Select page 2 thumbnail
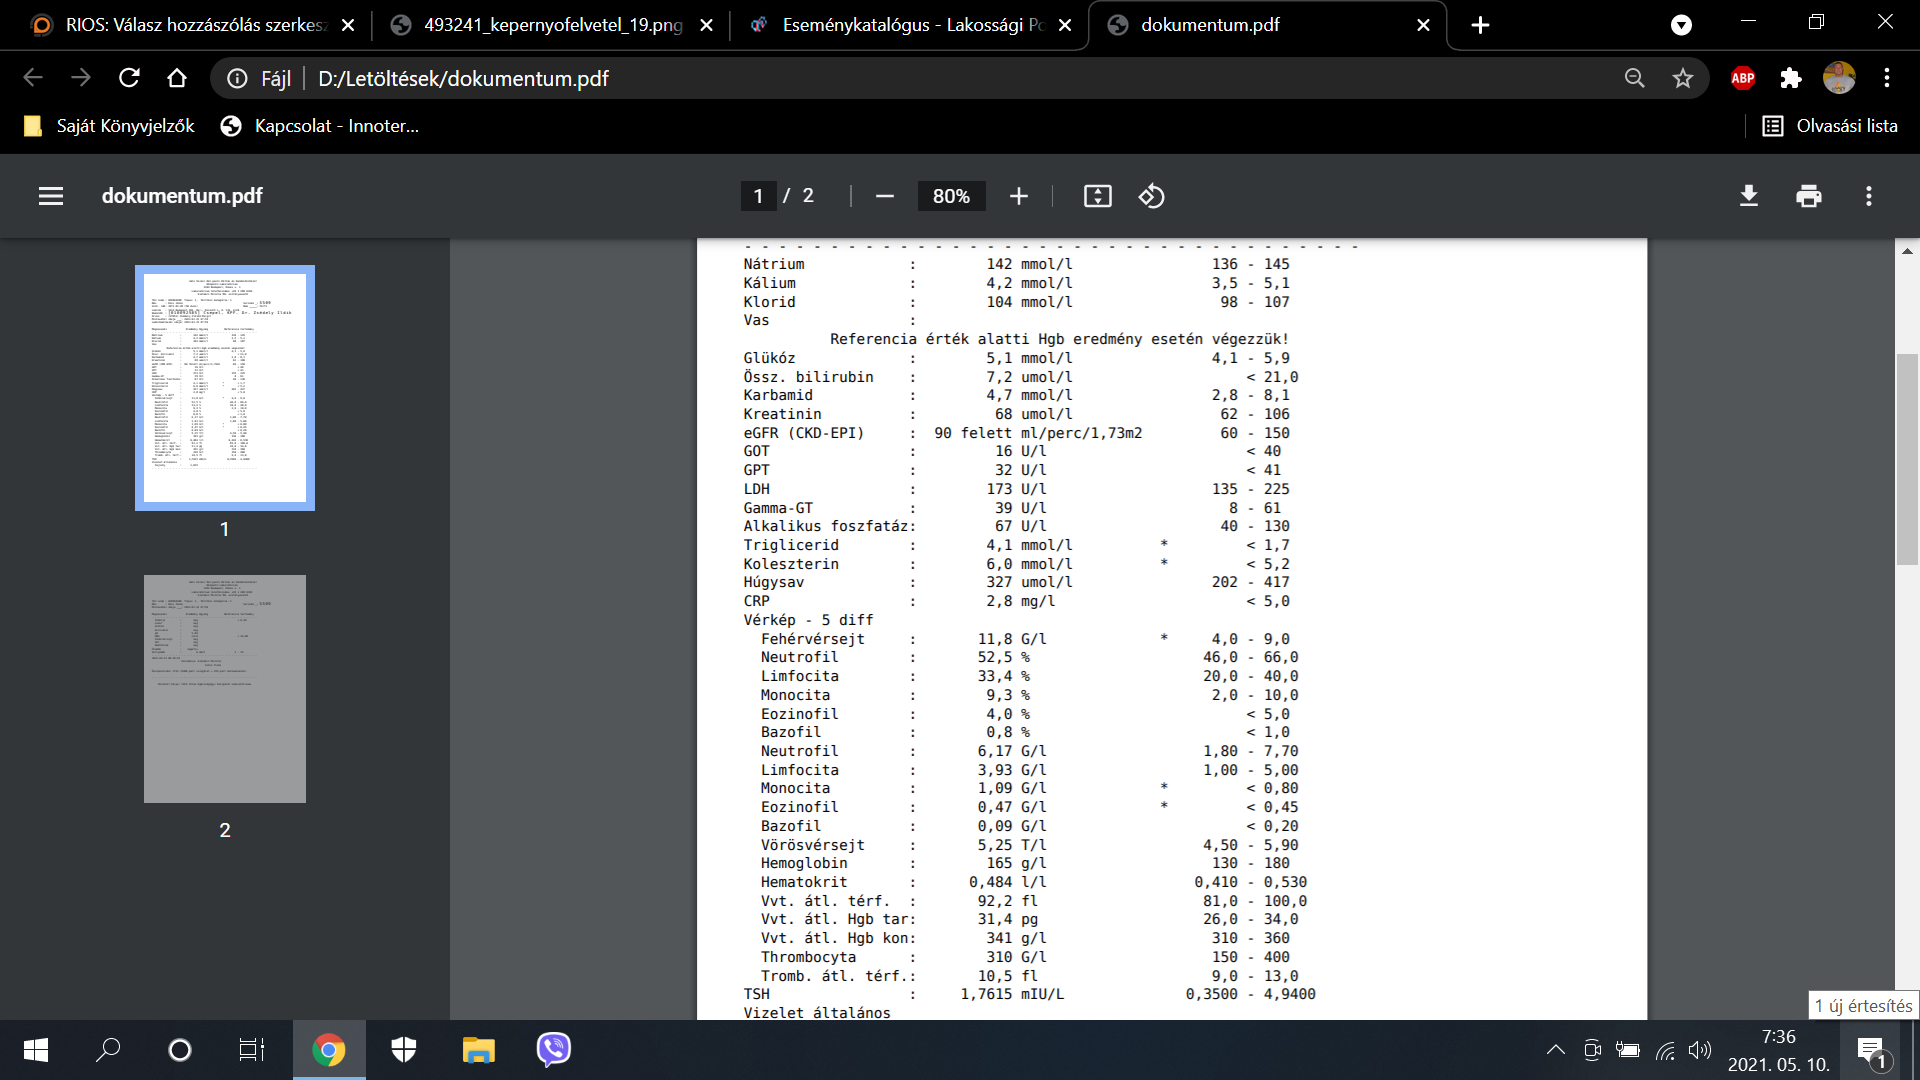The height and width of the screenshot is (1080, 1920). tap(225, 689)
